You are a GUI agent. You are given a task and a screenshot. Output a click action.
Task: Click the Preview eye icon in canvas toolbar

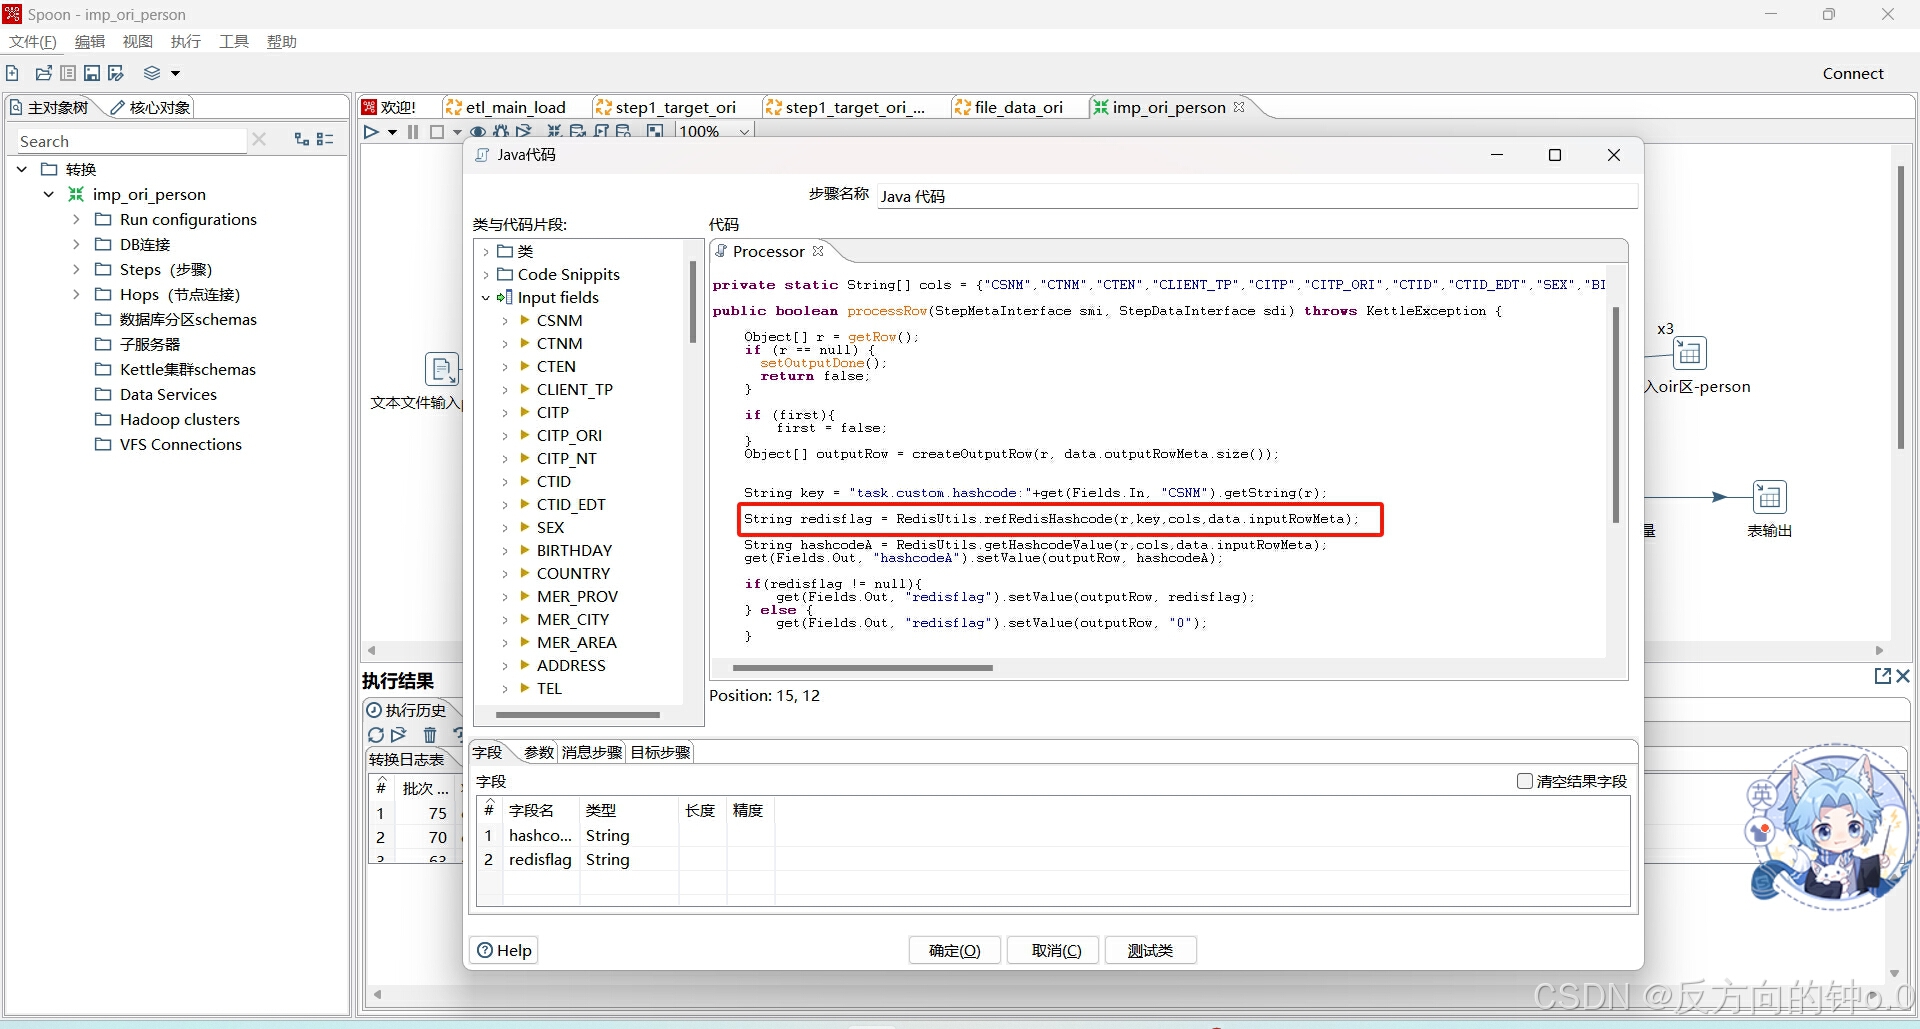(478, 131)
